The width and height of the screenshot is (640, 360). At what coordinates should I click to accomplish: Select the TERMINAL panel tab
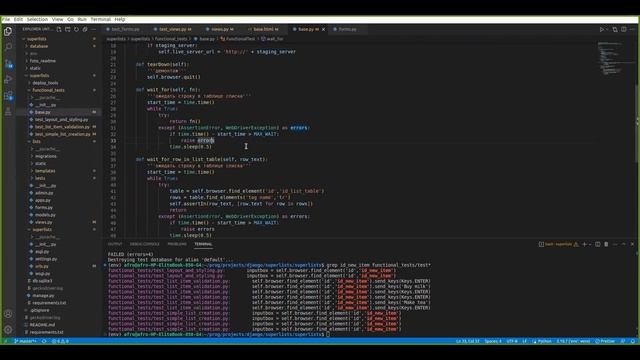203,244
